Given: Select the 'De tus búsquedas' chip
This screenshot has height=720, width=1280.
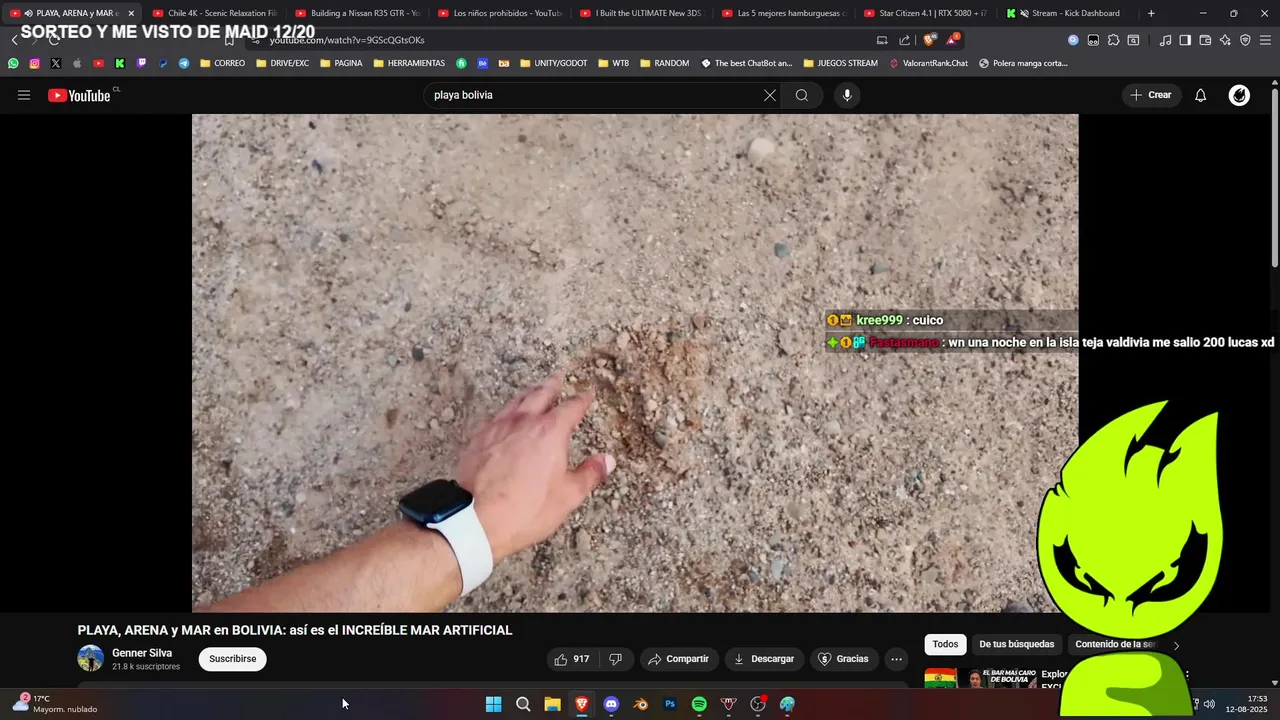Looking at the screenshot, I should [1016, 644].
